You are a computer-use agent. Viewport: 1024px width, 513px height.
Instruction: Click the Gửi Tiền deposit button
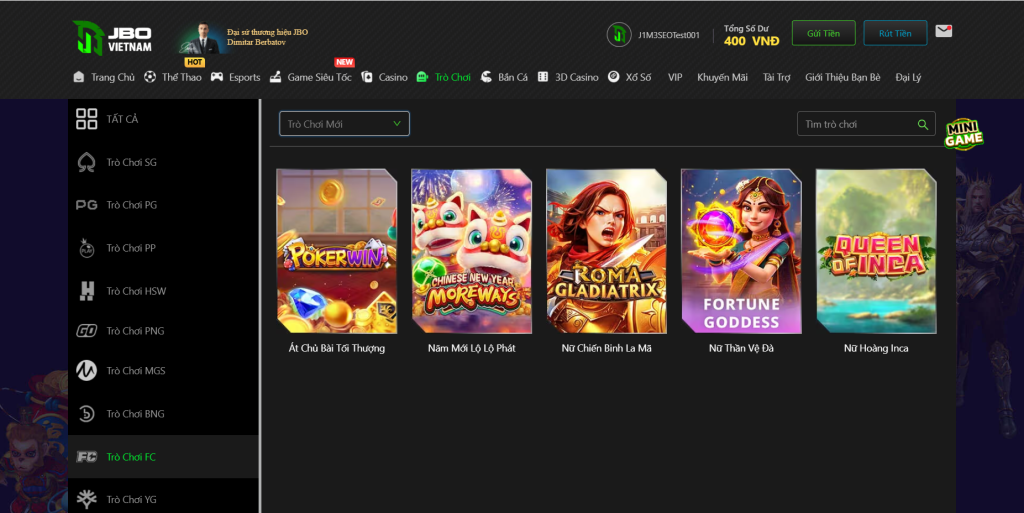coord(824,33)
